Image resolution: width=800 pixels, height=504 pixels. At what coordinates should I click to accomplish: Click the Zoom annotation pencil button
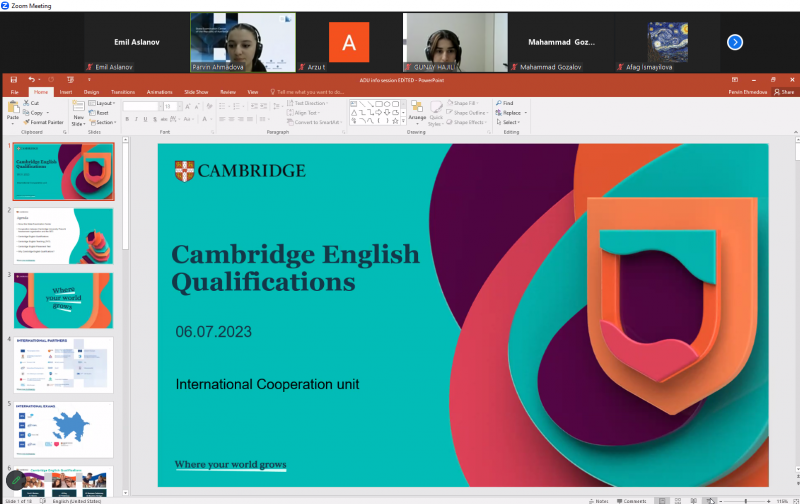16,480
